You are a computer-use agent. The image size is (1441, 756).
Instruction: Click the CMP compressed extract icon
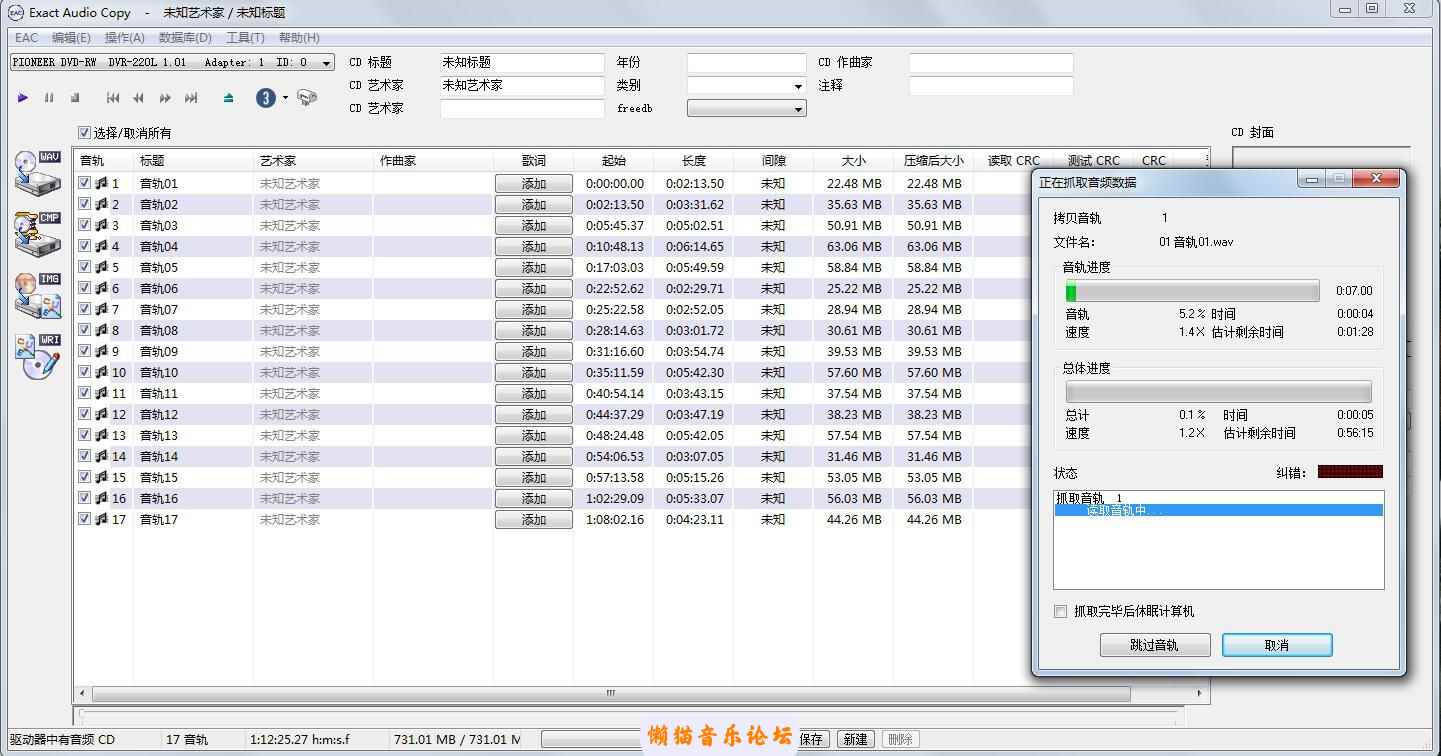pyautogui.click(x=38, y=233)
